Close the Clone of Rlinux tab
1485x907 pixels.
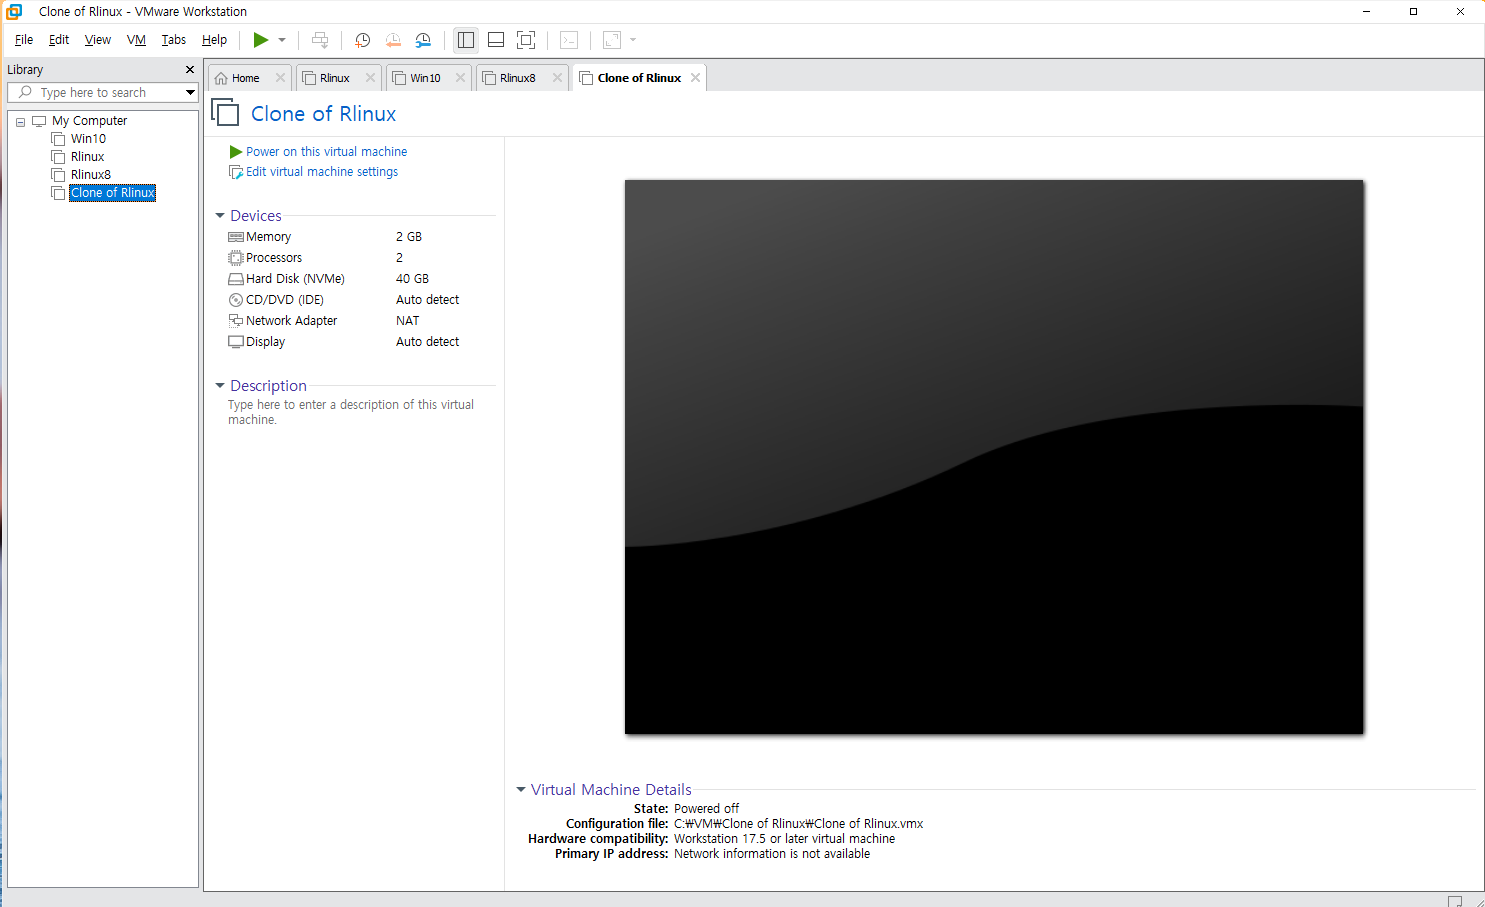695,78
